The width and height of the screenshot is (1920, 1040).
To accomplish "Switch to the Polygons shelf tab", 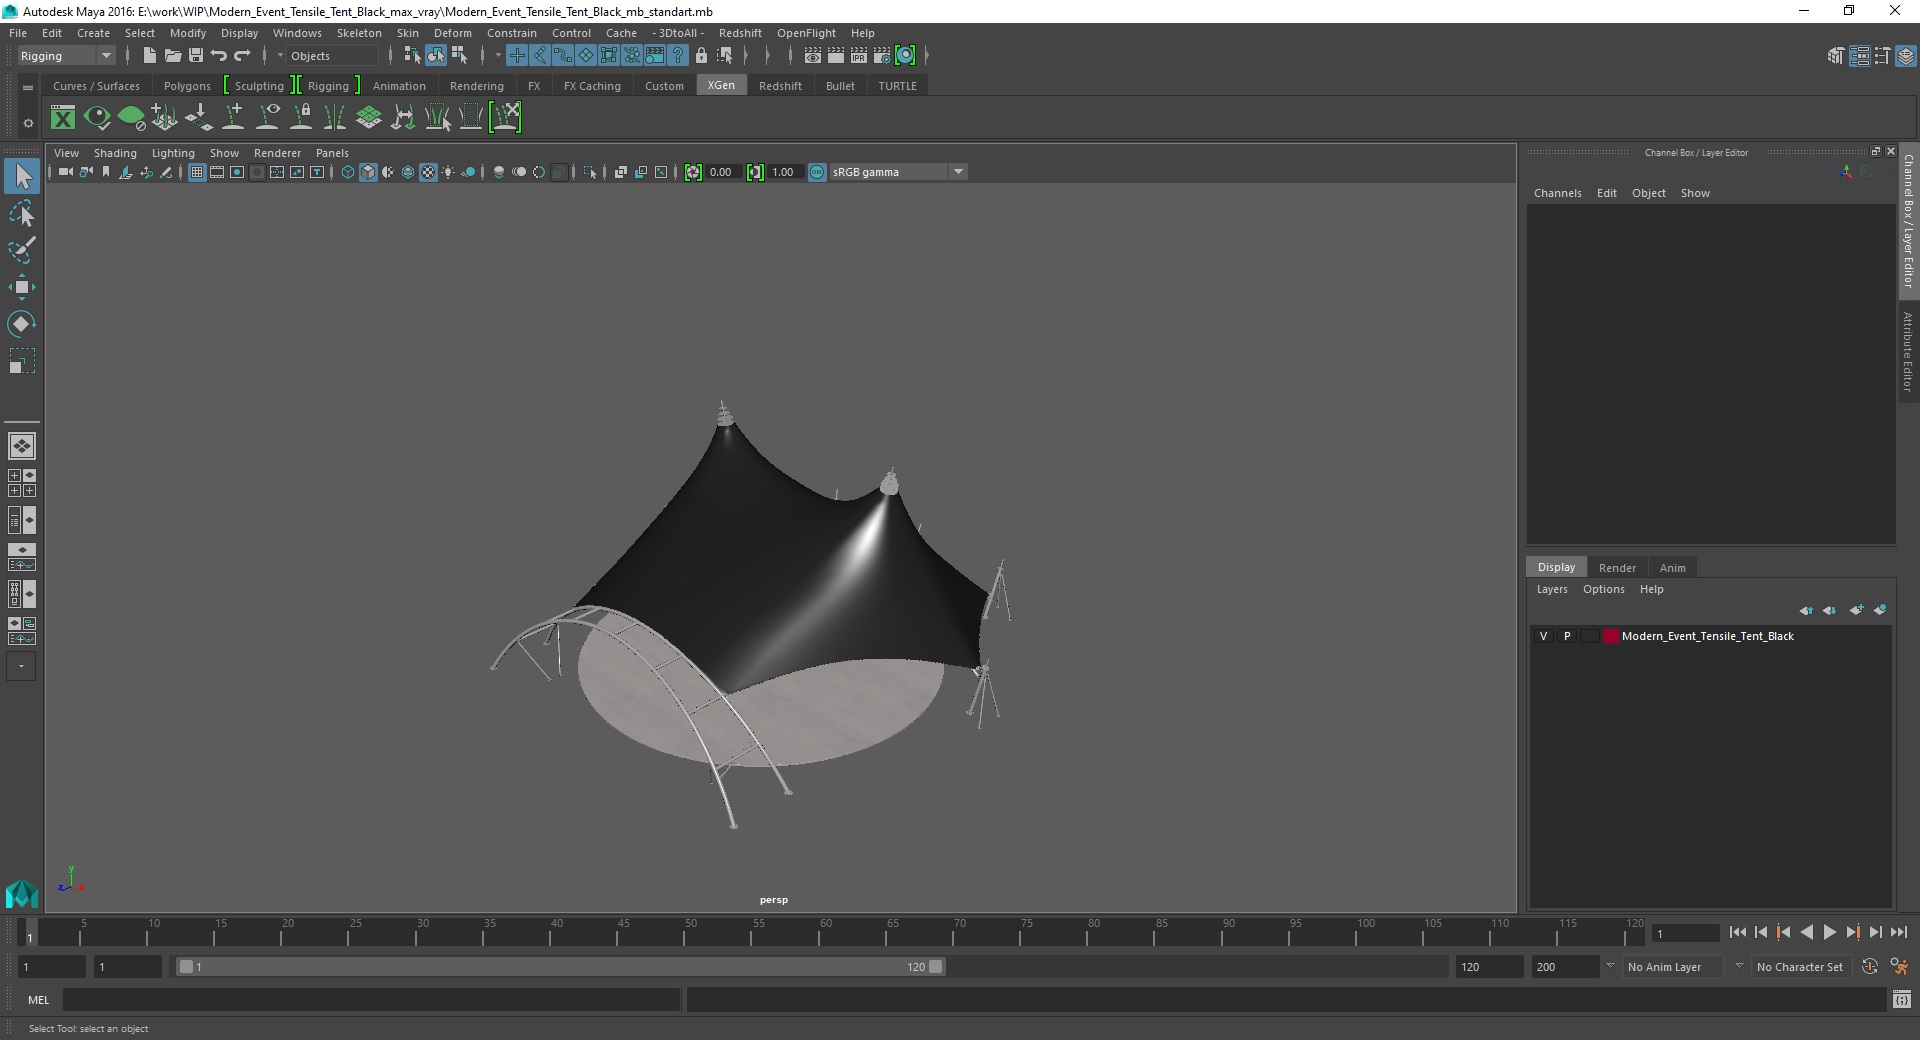I will pos(187,86).
